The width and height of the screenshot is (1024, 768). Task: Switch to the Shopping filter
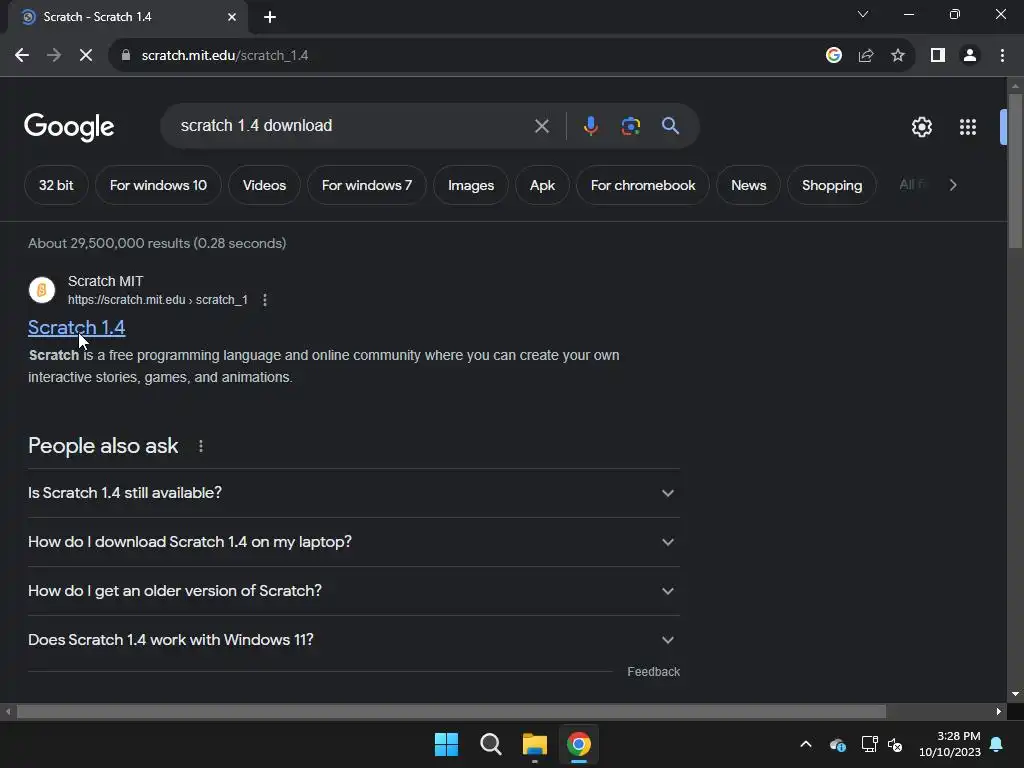pyautogui.click(x=832, y=185)
